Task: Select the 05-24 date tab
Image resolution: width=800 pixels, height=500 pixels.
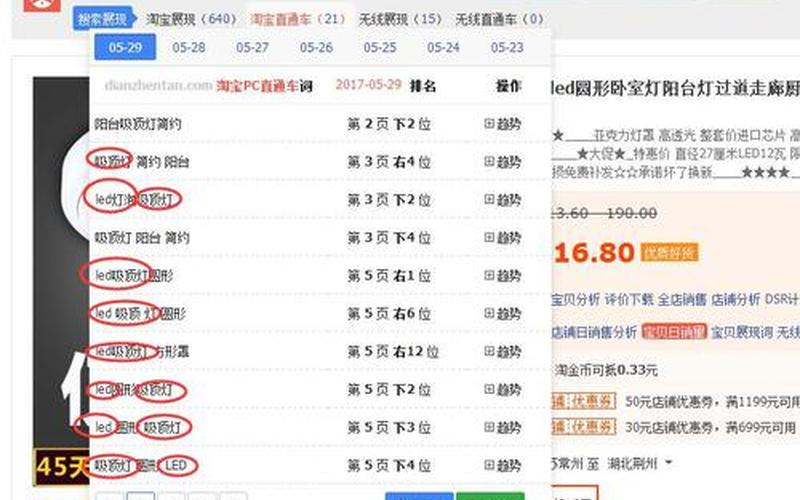Action: coord(443,47)
